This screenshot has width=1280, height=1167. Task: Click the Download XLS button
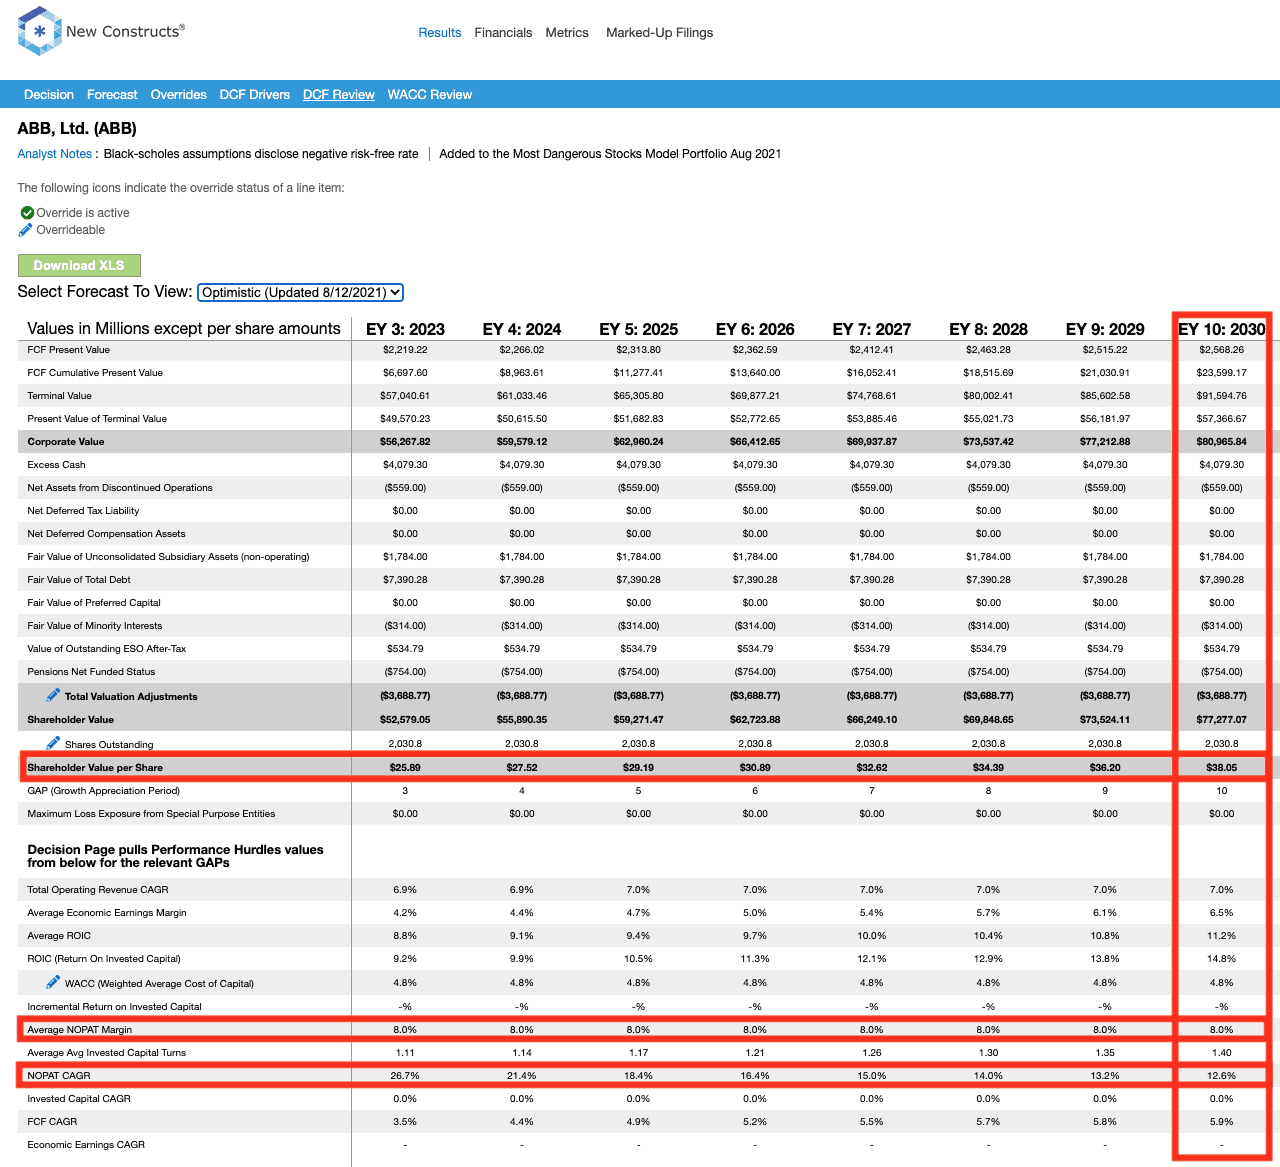coord(79,265)
